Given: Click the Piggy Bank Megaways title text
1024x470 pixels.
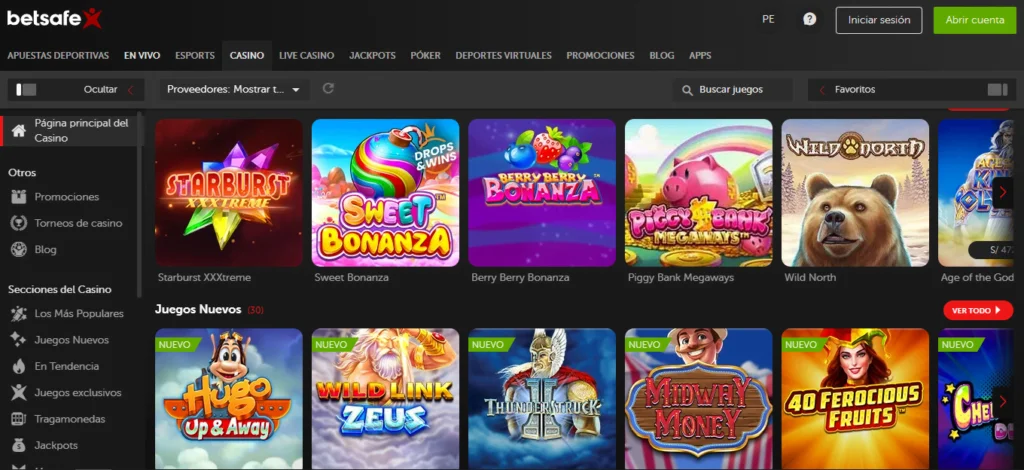Looking at the screenshot, I should tap(680, 277).
